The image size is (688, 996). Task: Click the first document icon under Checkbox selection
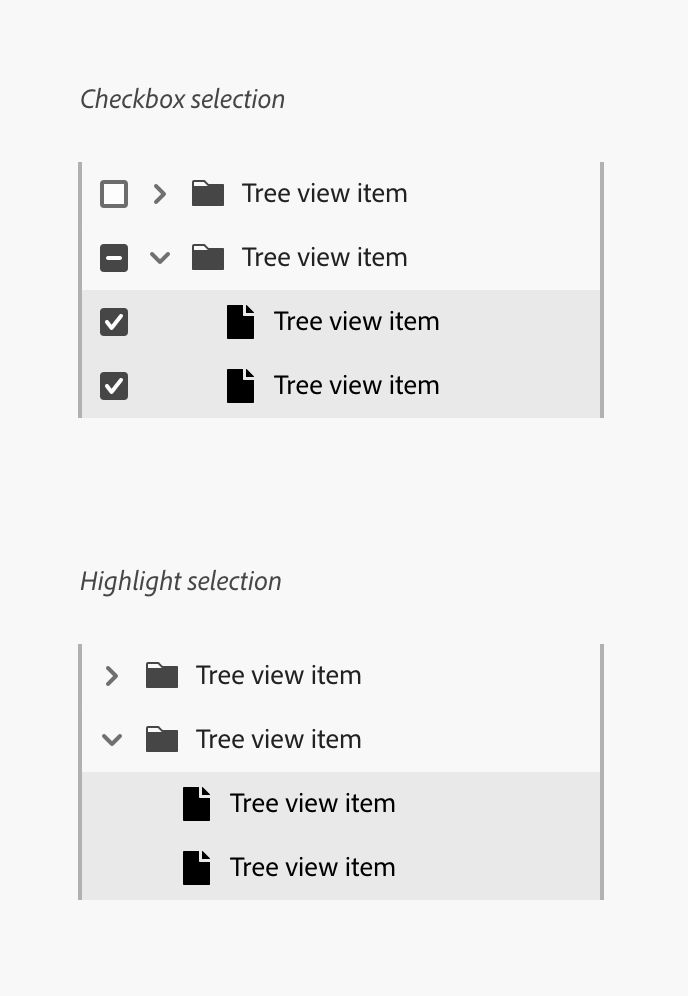pyautogui.click(x=240, y=321)
